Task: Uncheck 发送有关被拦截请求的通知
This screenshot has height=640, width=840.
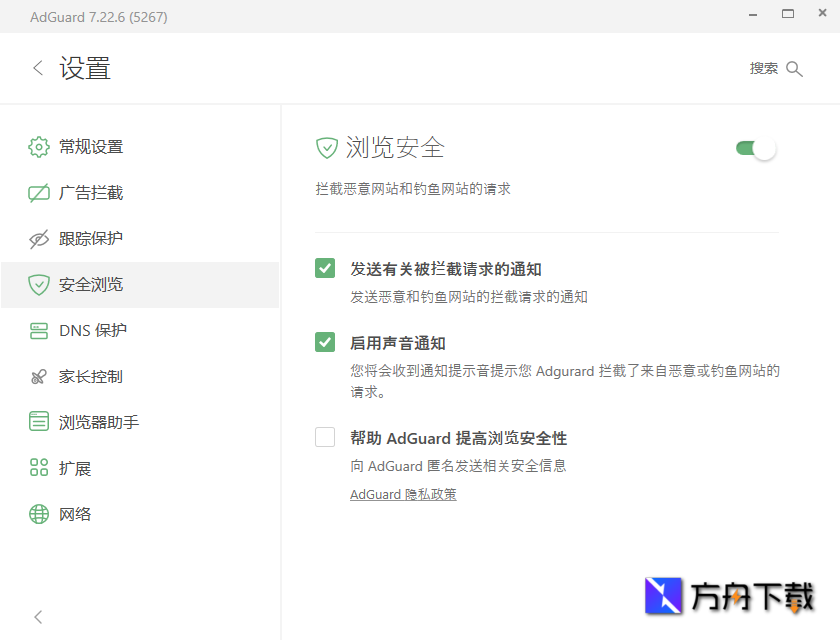Action: pyautogui.click(x=325, y=268)
